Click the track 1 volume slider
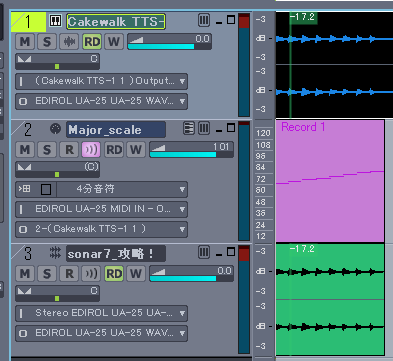This screenshot has width=393, height=361. click(x=169, y=42)
